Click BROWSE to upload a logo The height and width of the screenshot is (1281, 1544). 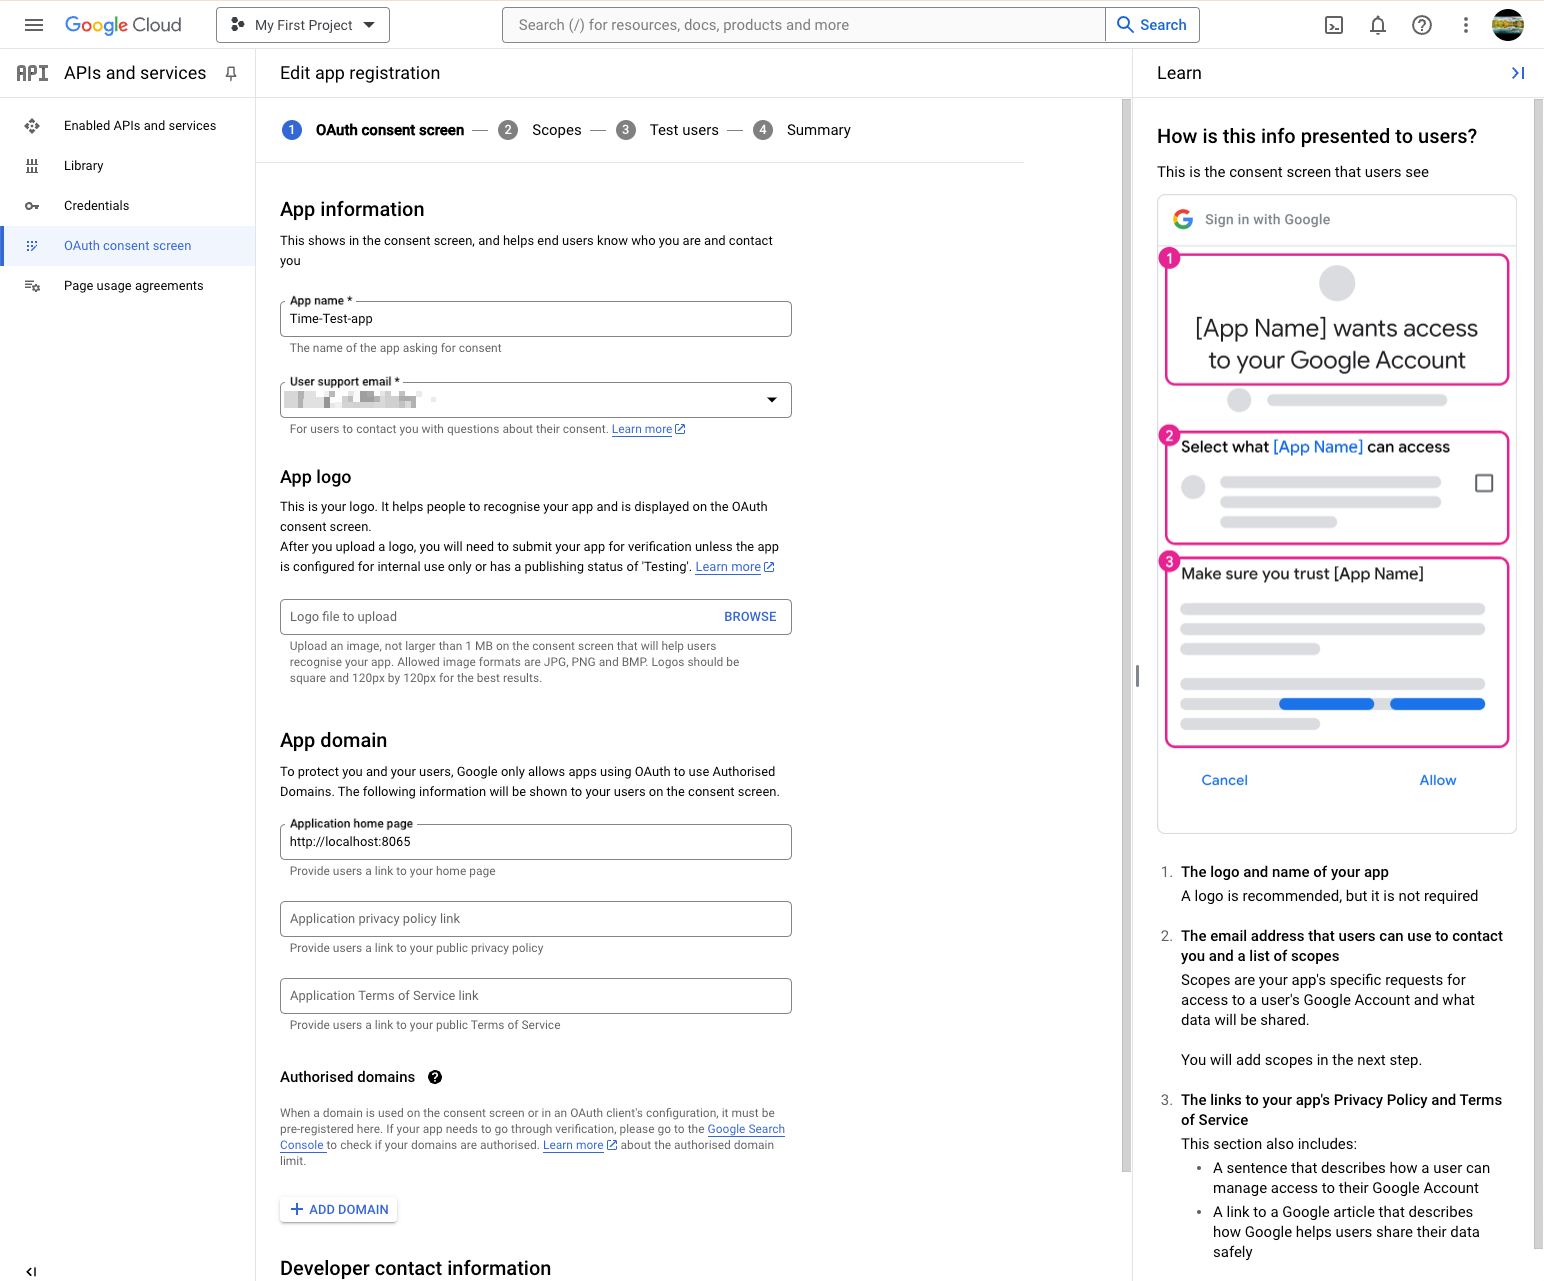[x=750, y=617]
